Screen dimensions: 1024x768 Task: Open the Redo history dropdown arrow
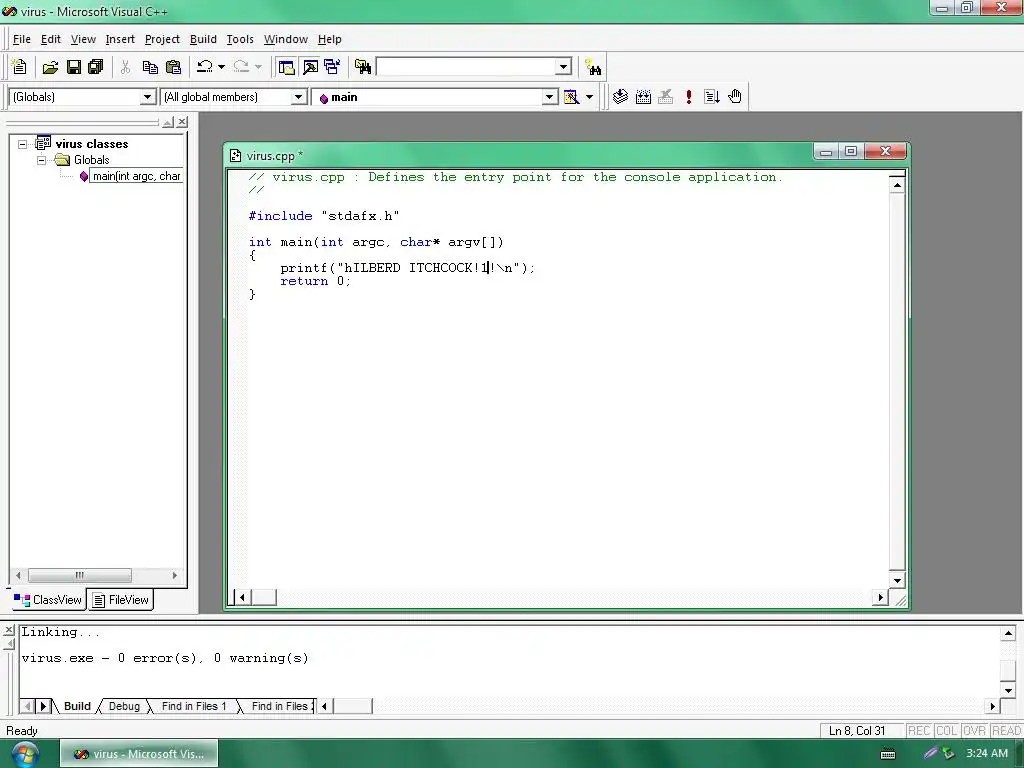pos(258,67)
